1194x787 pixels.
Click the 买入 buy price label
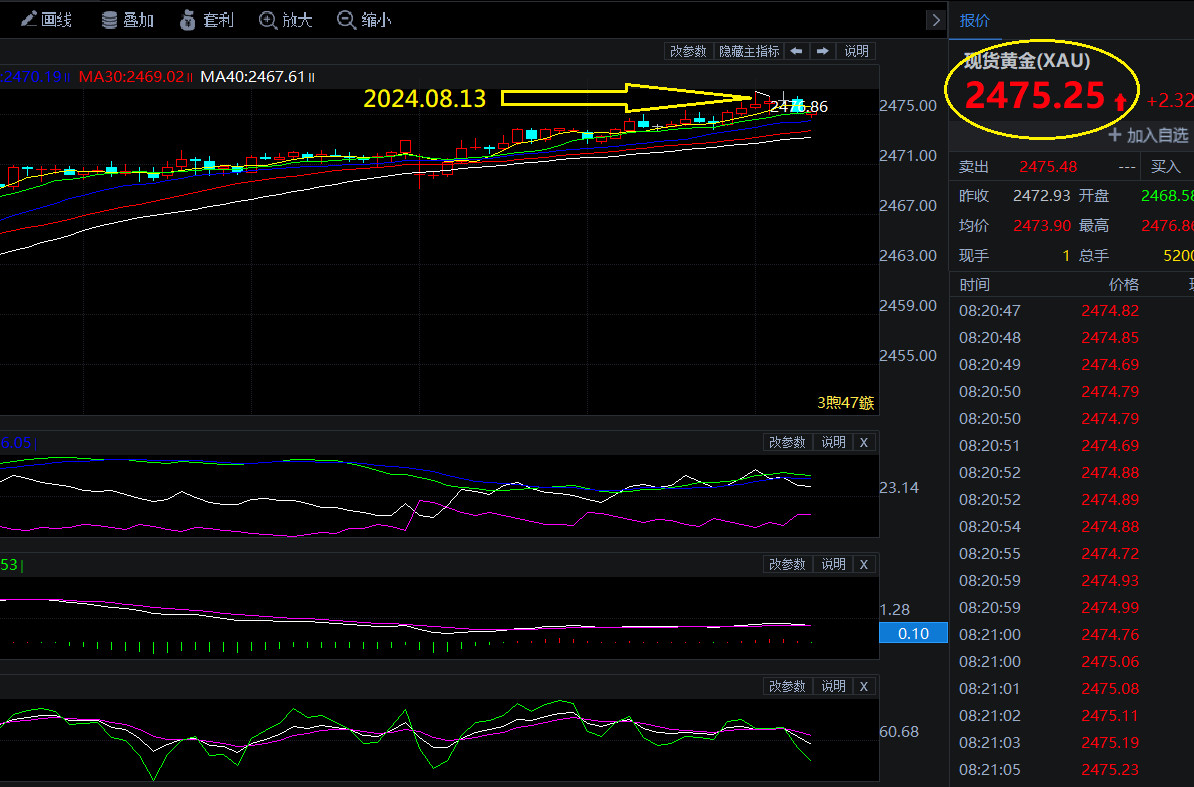click(x=1165, y=167)
